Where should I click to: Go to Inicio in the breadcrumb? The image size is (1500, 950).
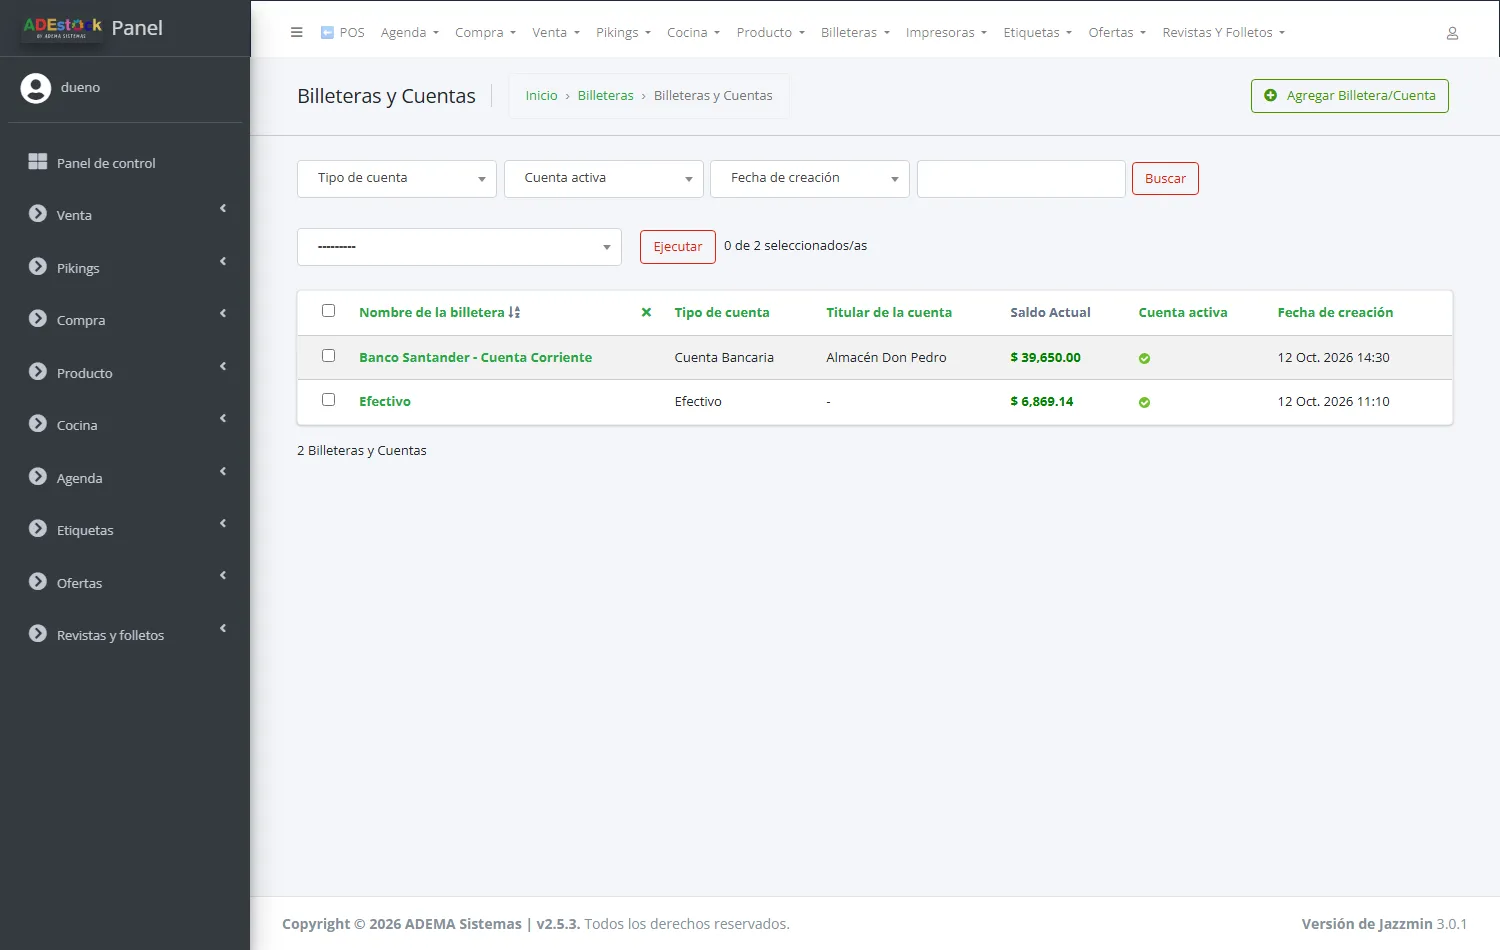tap(541, 96)
